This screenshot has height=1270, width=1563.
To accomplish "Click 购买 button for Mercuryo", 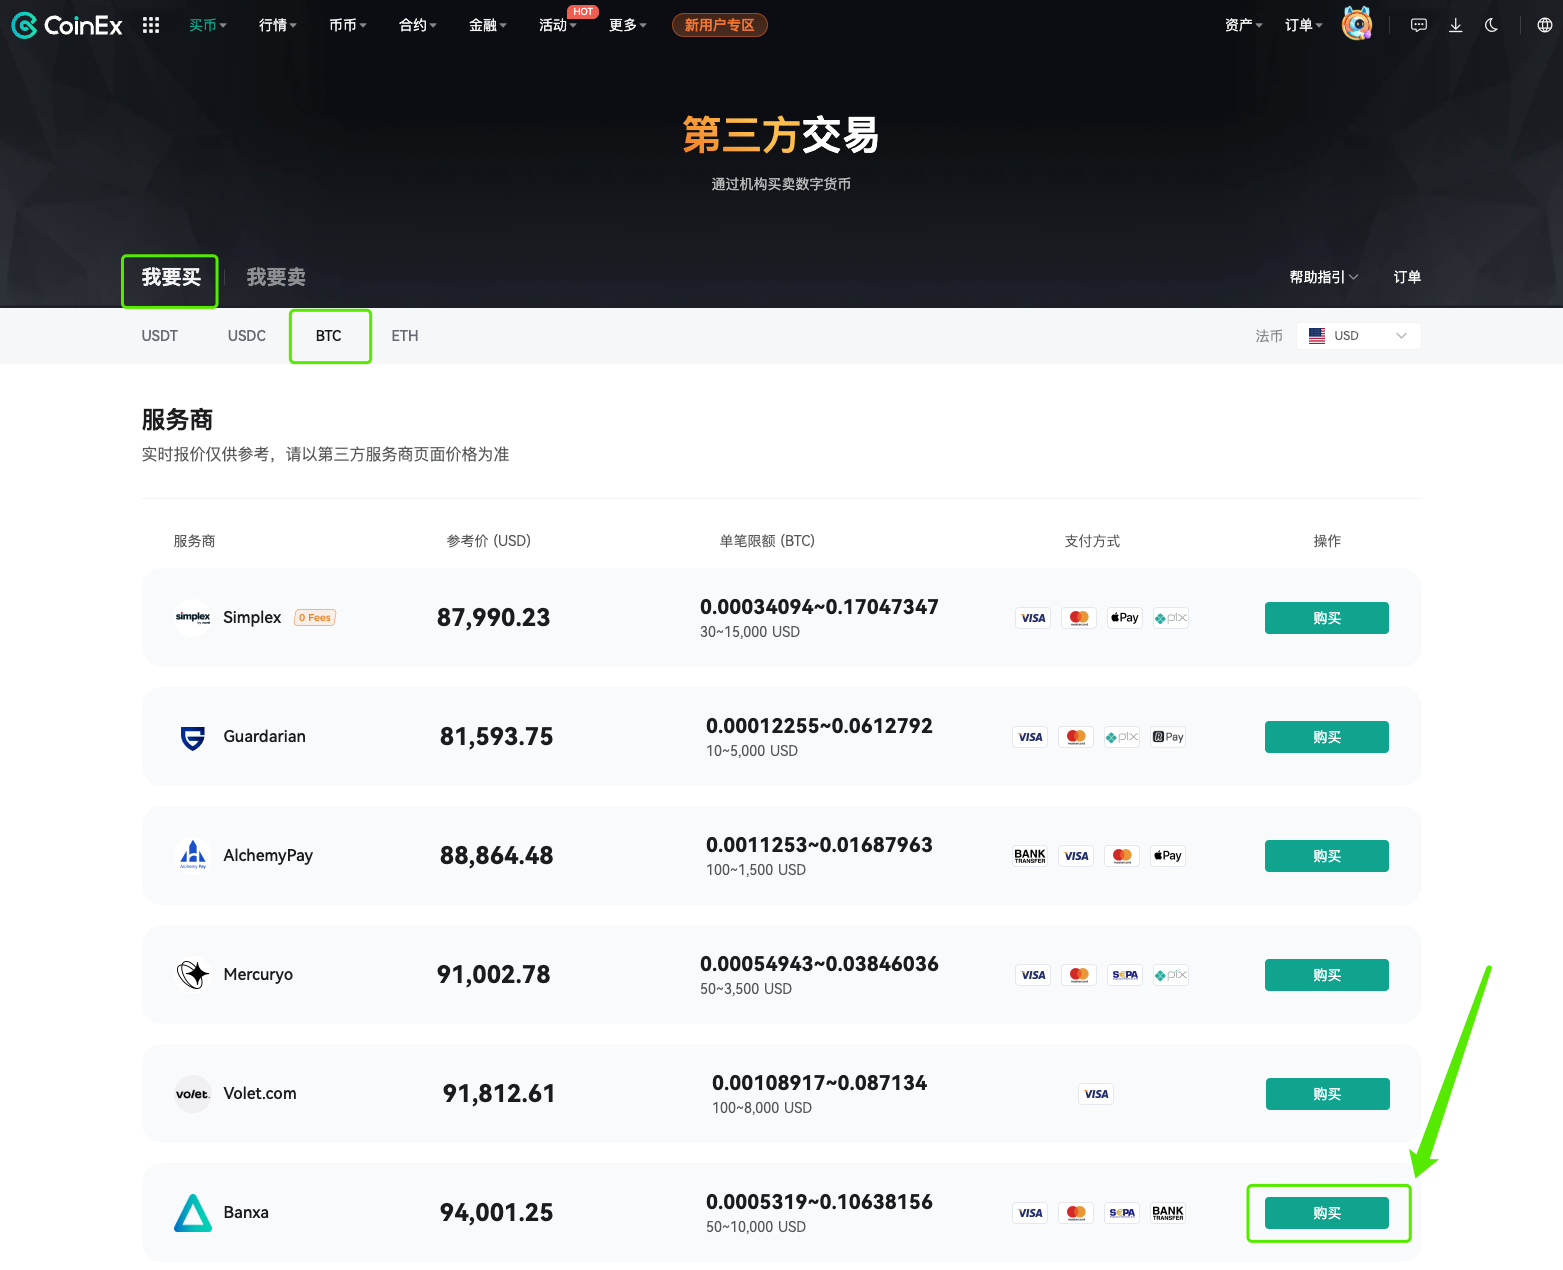I will tap(1327, 975).
